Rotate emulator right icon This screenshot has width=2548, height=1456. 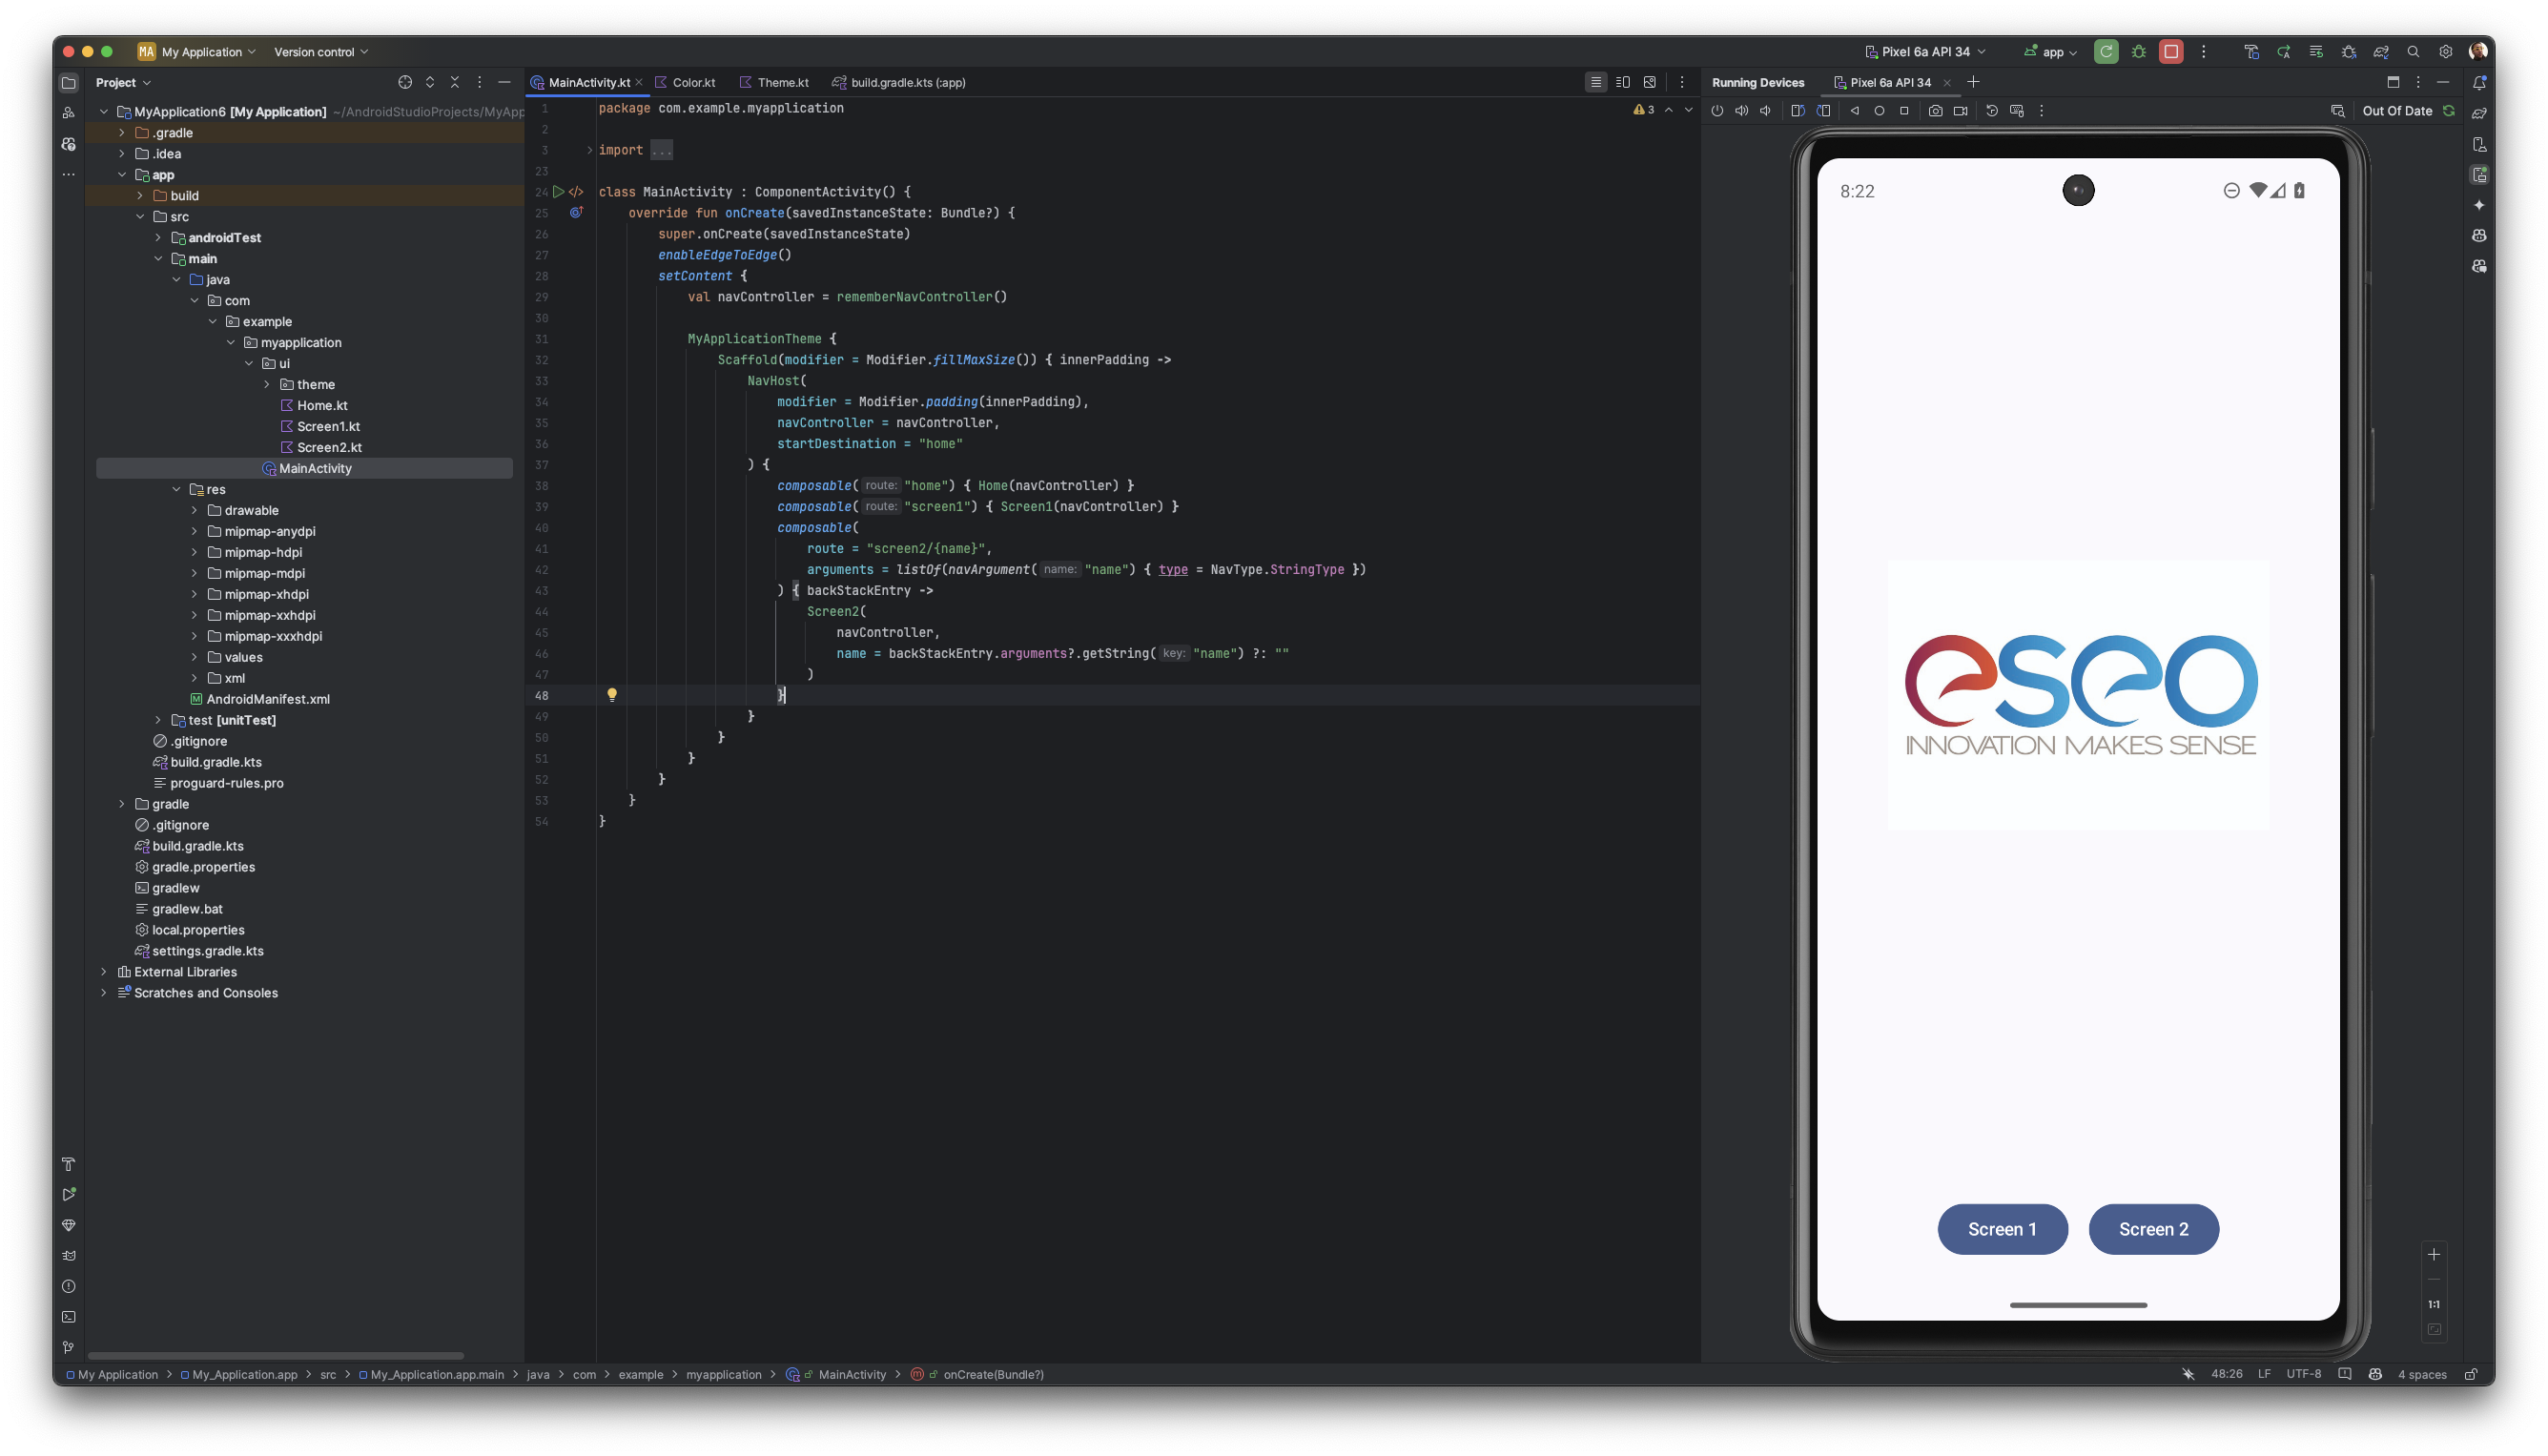pyautogui.click(x=1824, y=111)
